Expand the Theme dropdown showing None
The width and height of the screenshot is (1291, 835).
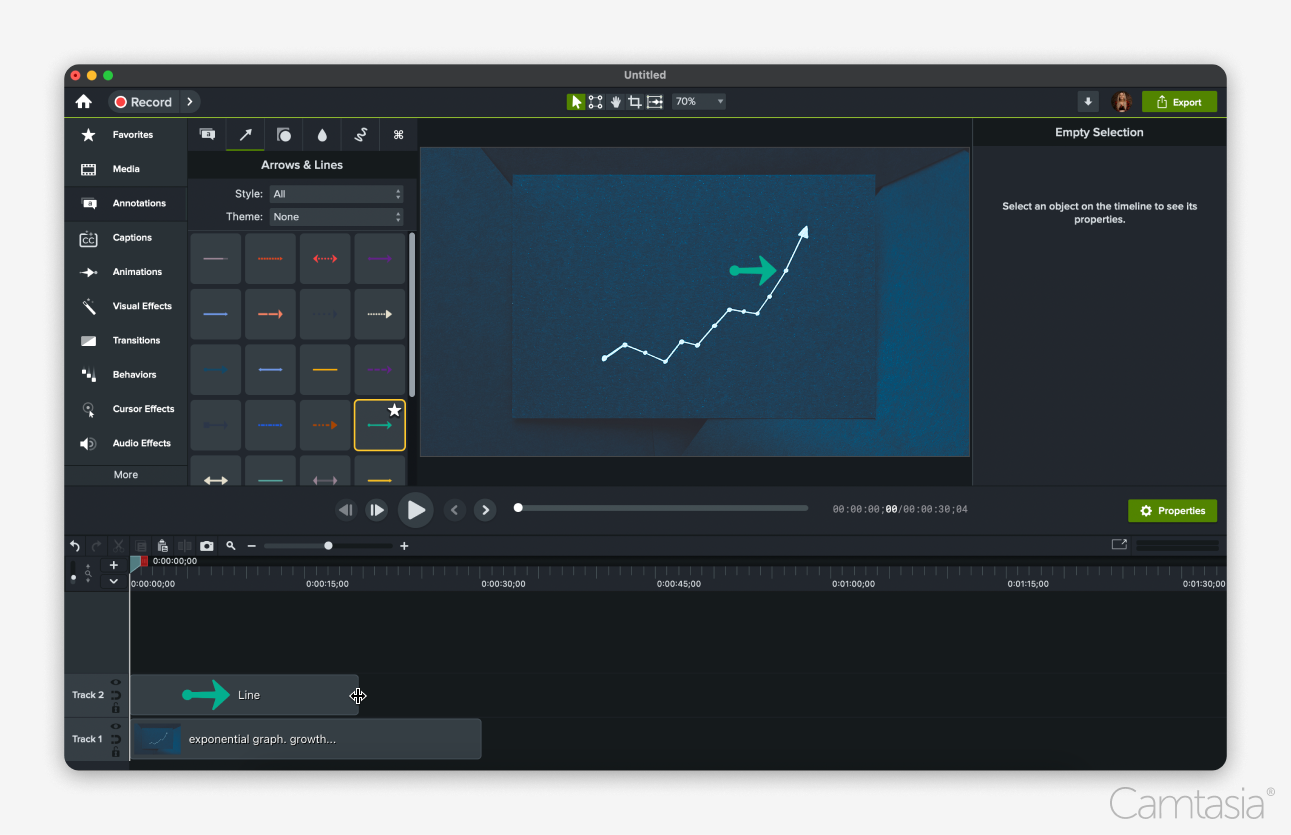pos(337,217)
